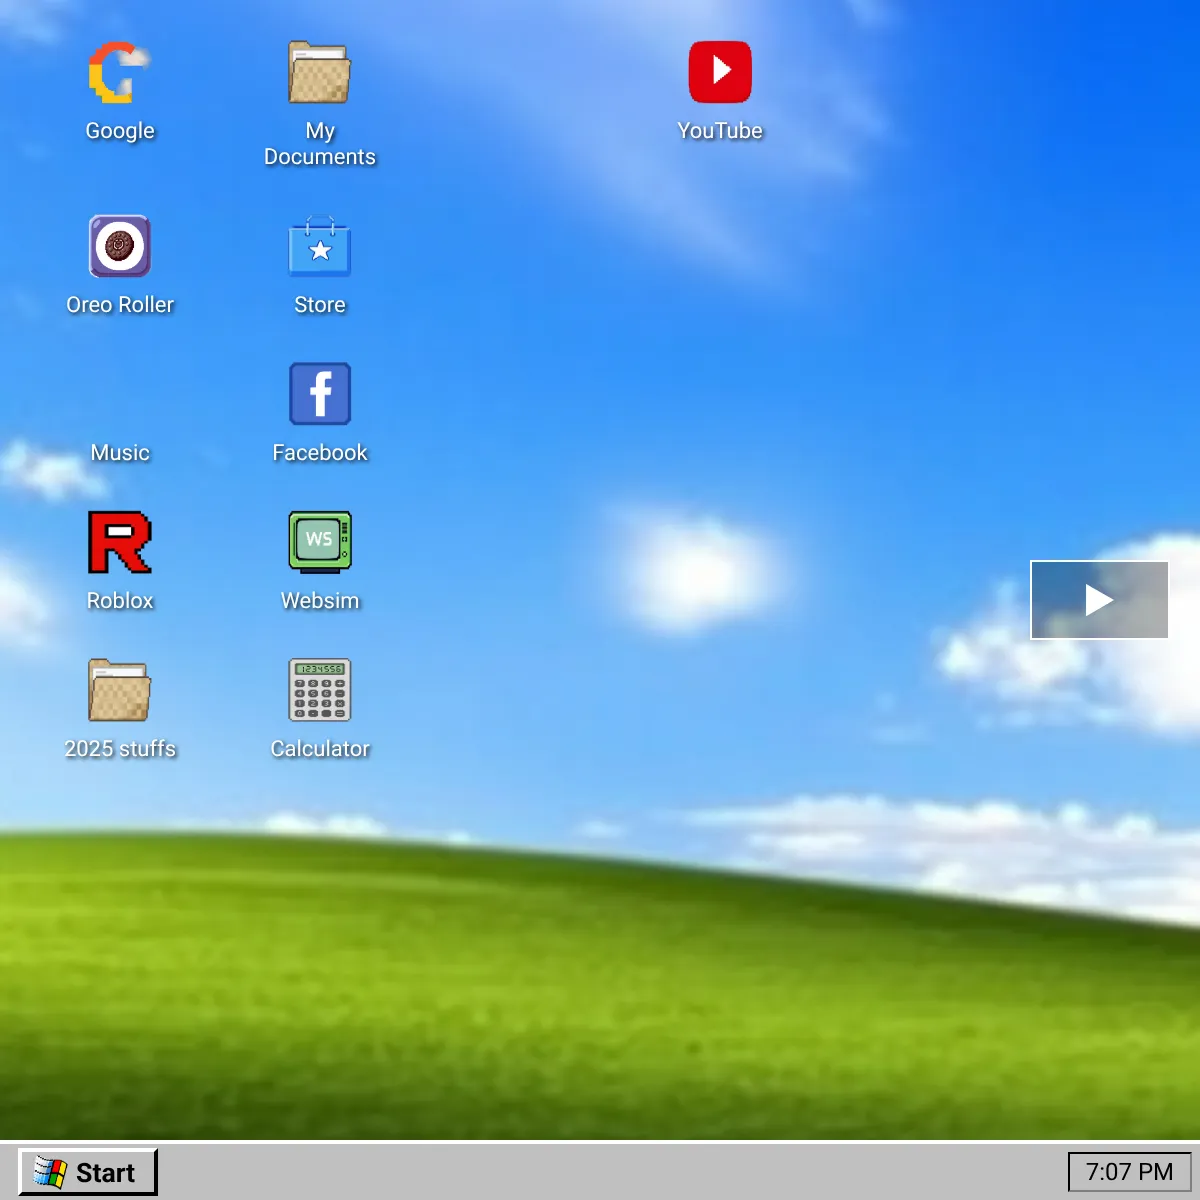Click the Start button on the taskbar

[88, 1172]
